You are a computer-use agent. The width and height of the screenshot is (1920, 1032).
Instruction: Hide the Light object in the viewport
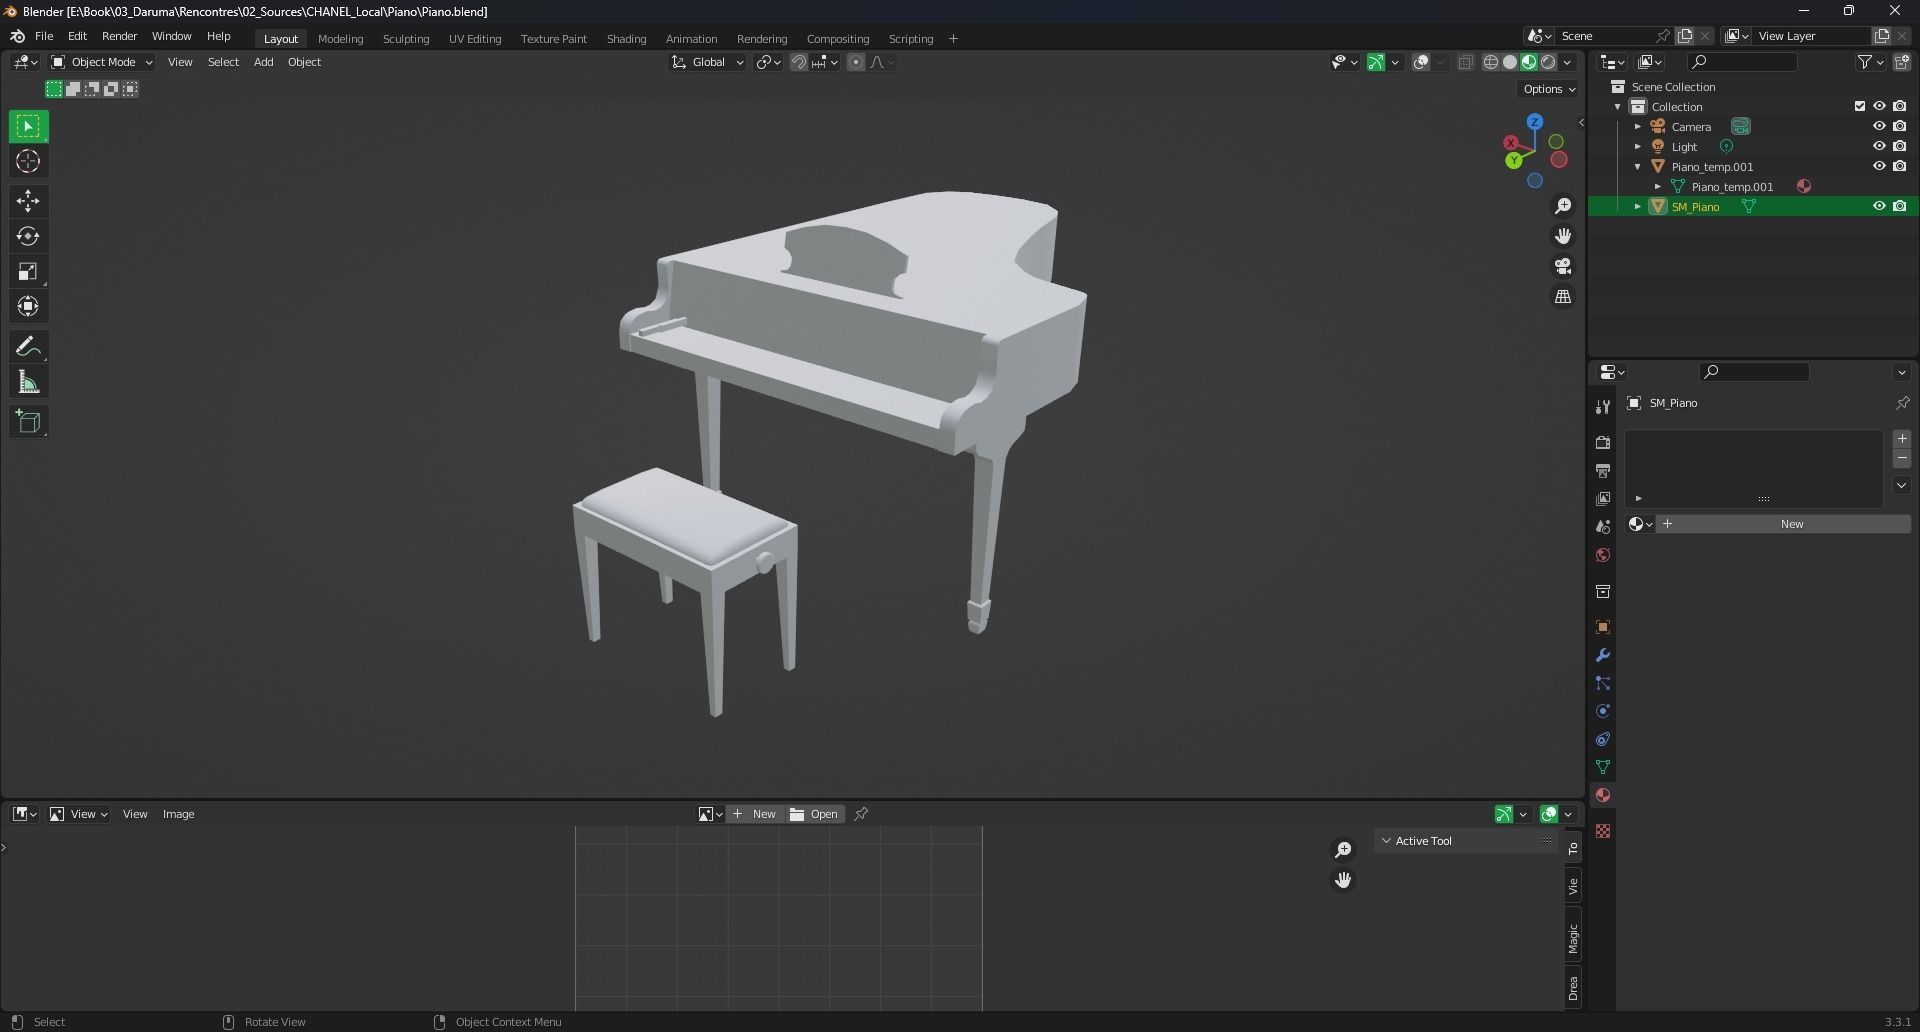click(1879, 146)
